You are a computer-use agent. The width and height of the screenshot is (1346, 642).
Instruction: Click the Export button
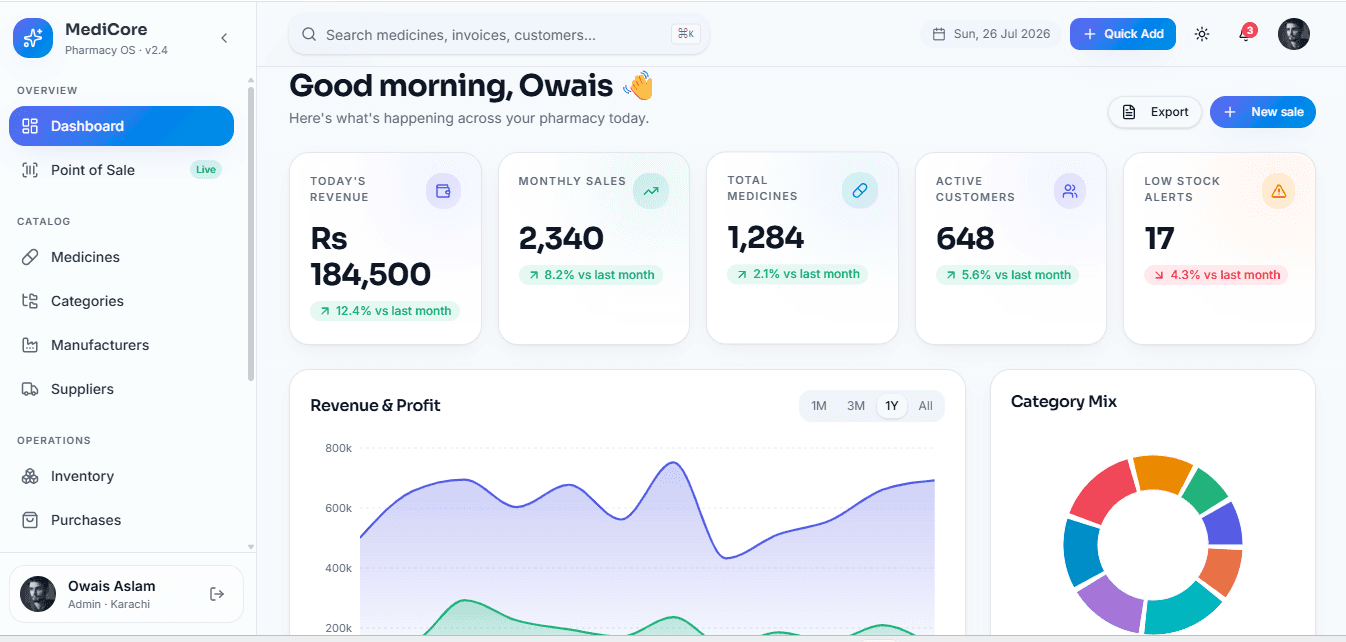[1154, 112]
